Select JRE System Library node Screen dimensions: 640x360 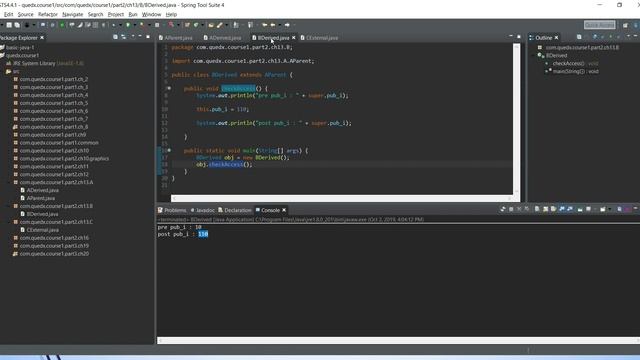coord(45,63)
